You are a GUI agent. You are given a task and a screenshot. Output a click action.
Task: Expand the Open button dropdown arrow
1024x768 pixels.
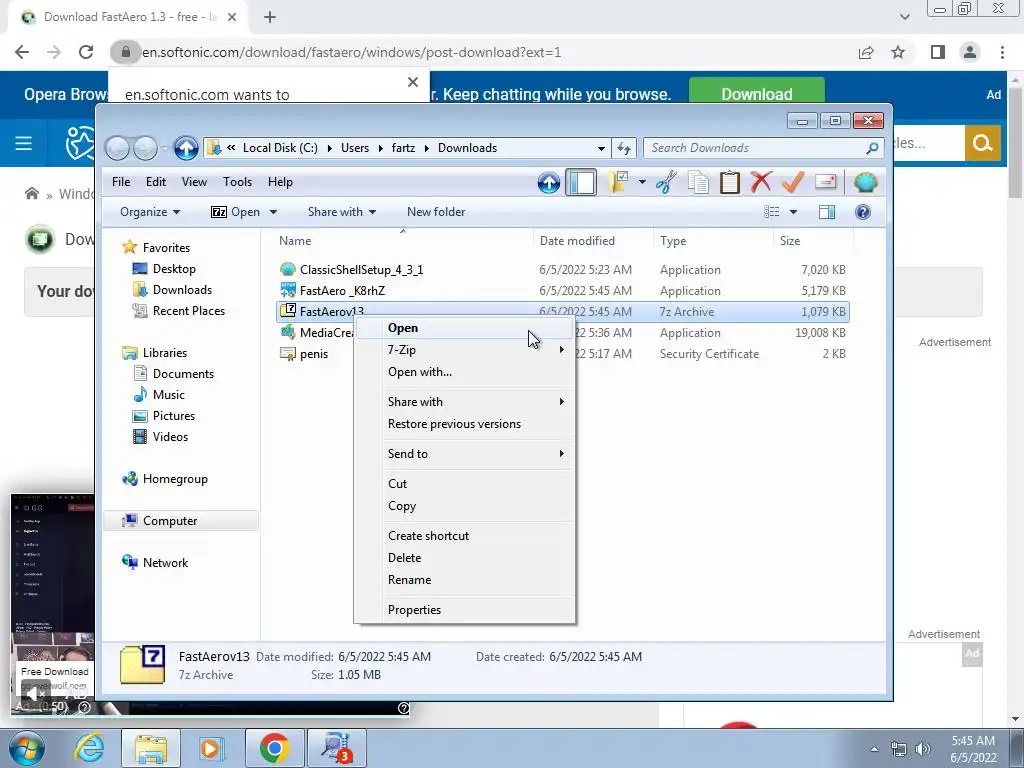[273, 212]
